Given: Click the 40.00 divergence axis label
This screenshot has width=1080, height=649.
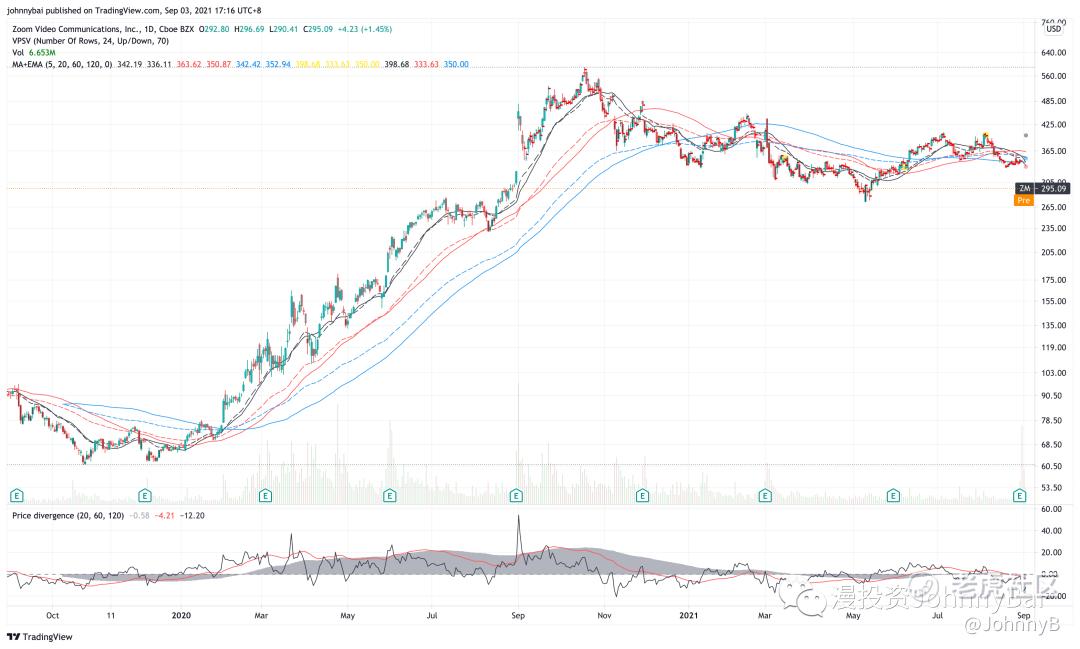Looking at the screenshot, I should click(1052, 531).
